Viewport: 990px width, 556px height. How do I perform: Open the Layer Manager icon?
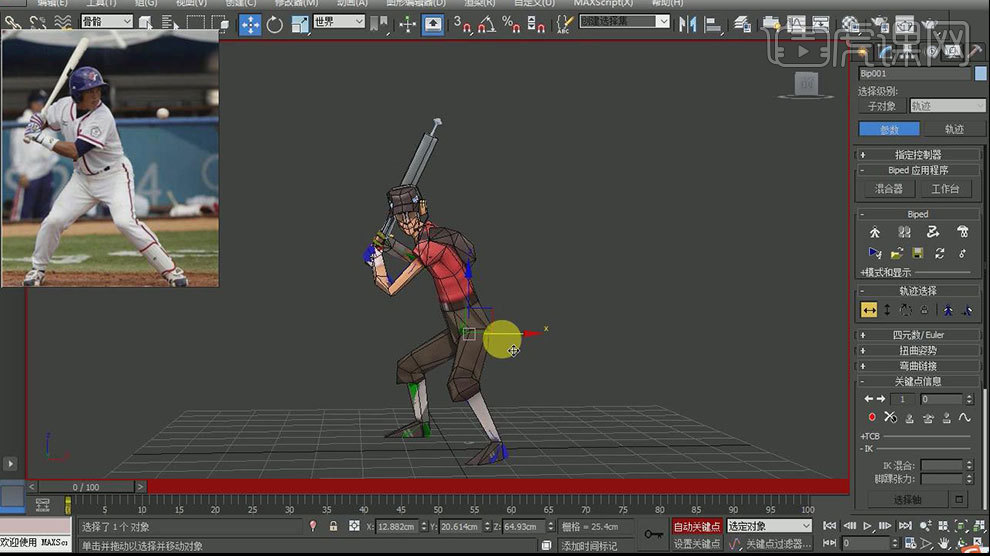[x=742, y=24]
